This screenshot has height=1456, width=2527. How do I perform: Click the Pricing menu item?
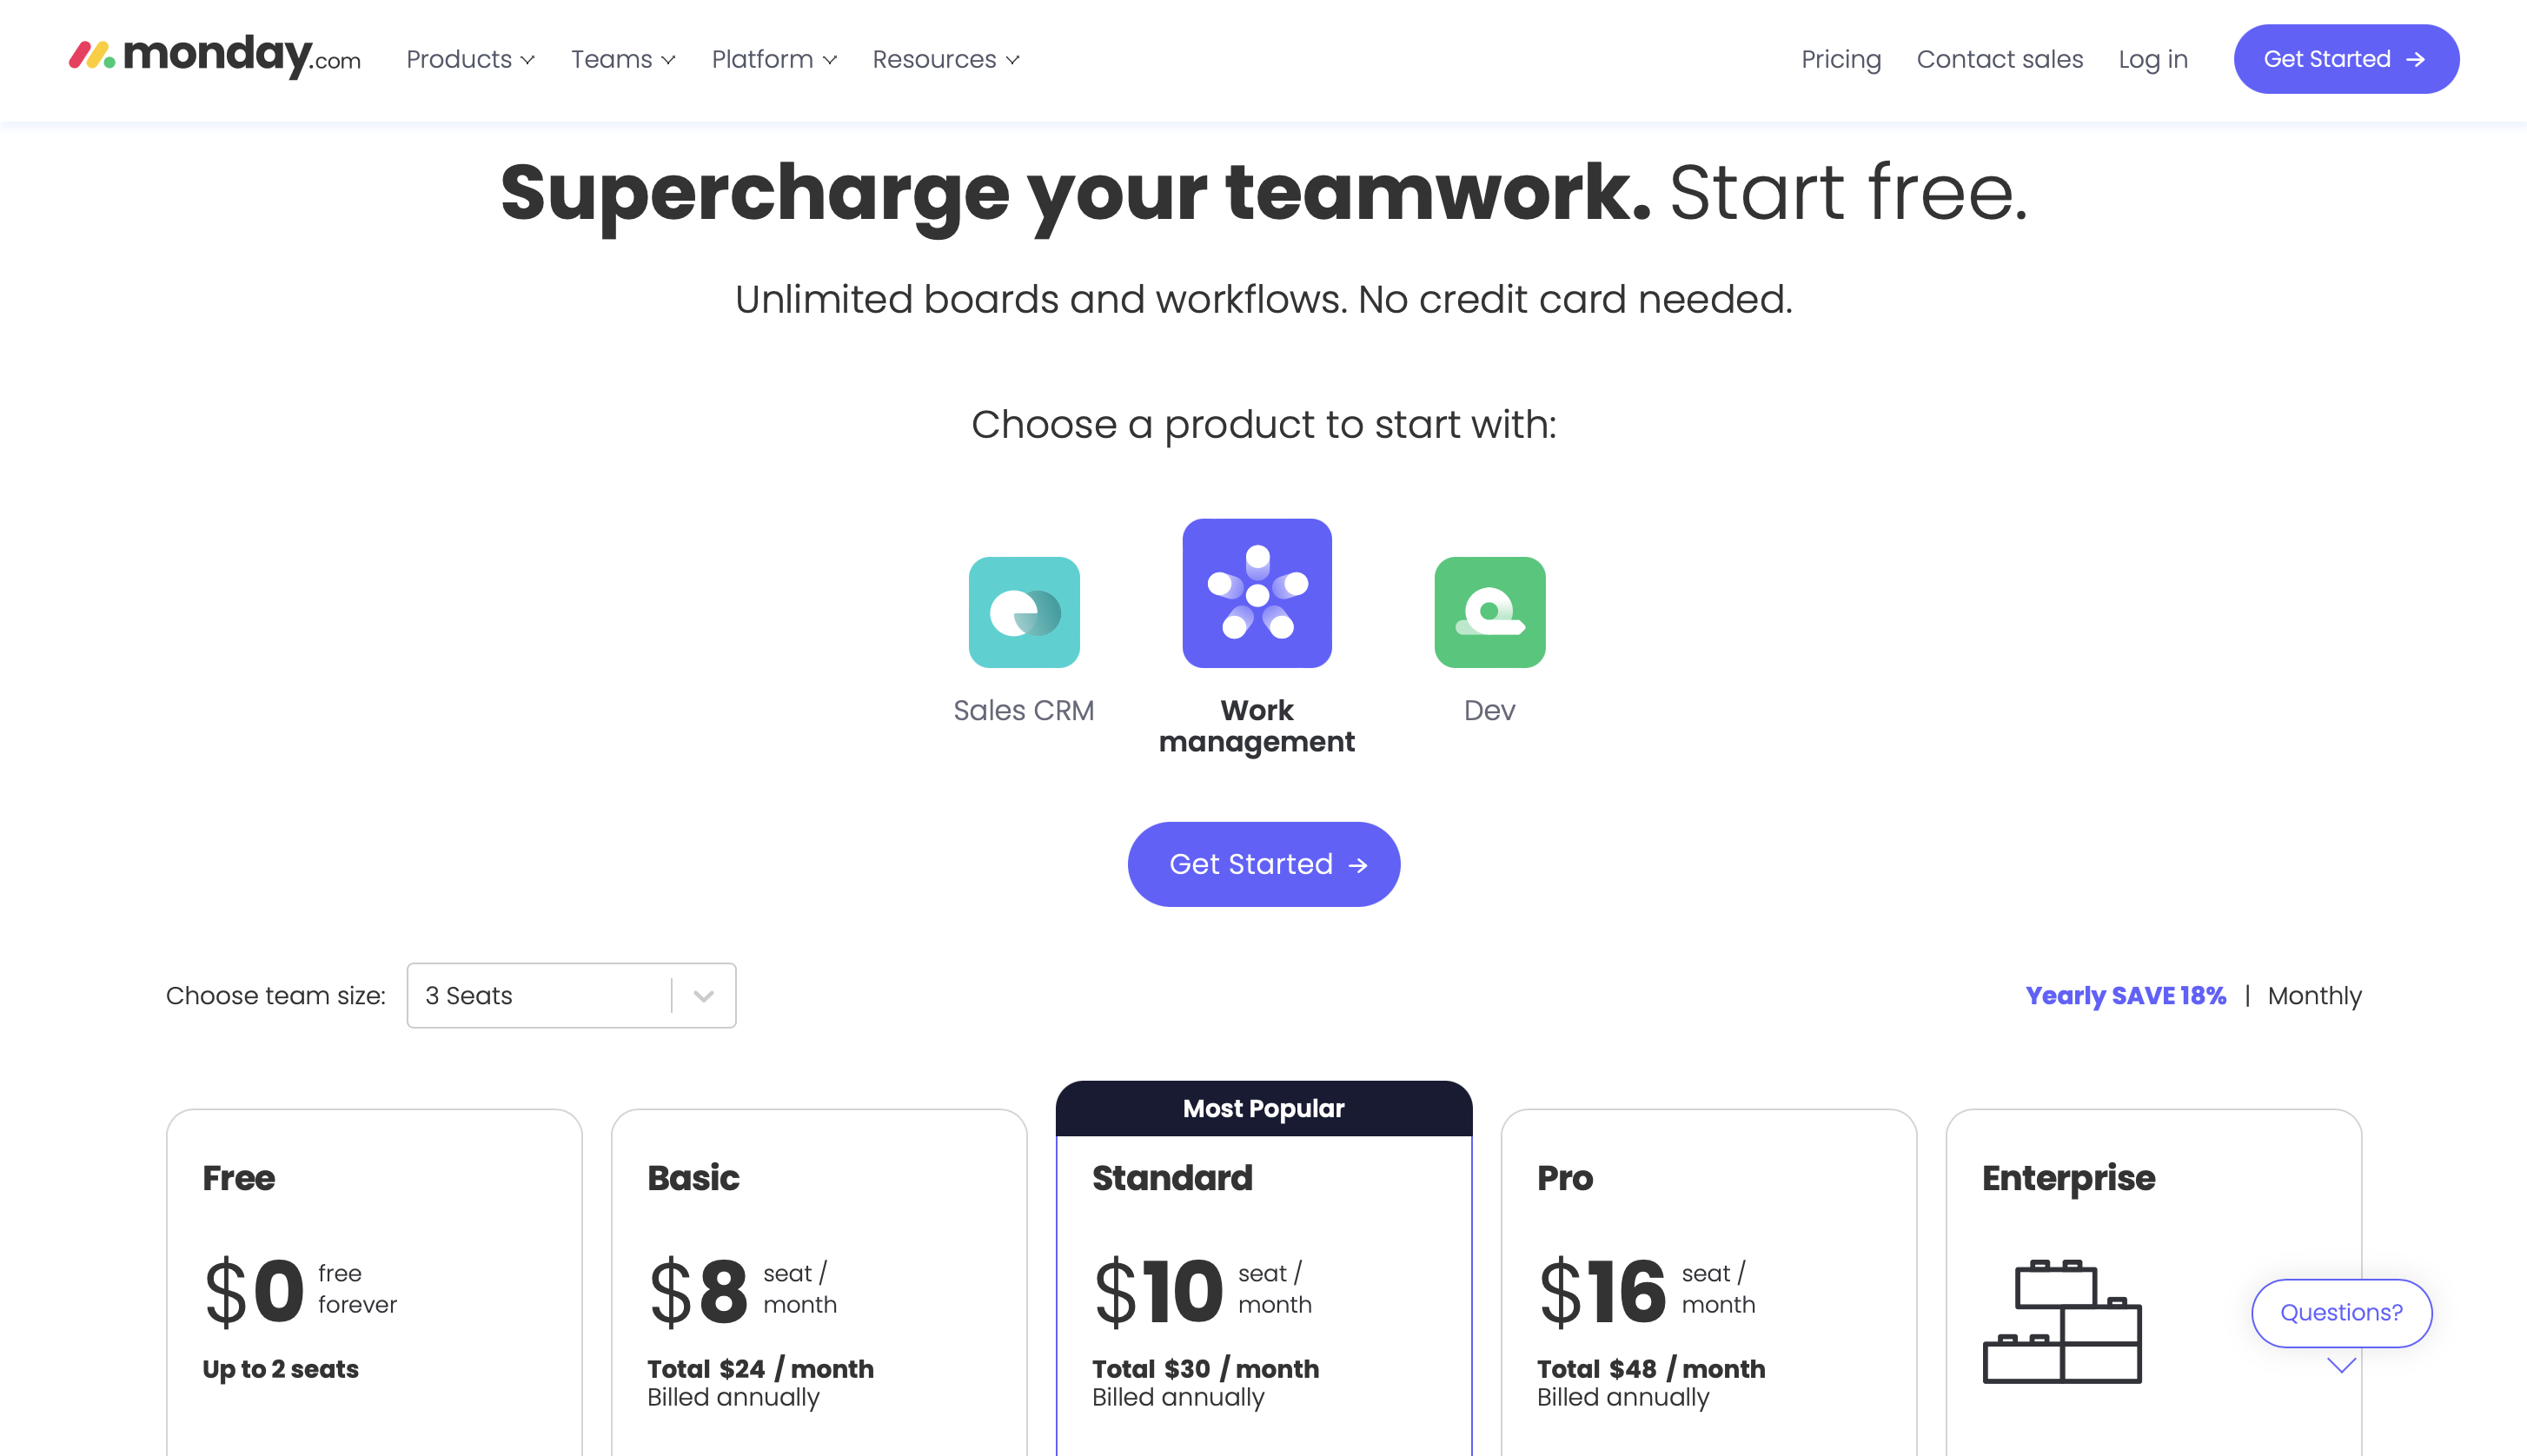click(1843, 59)
